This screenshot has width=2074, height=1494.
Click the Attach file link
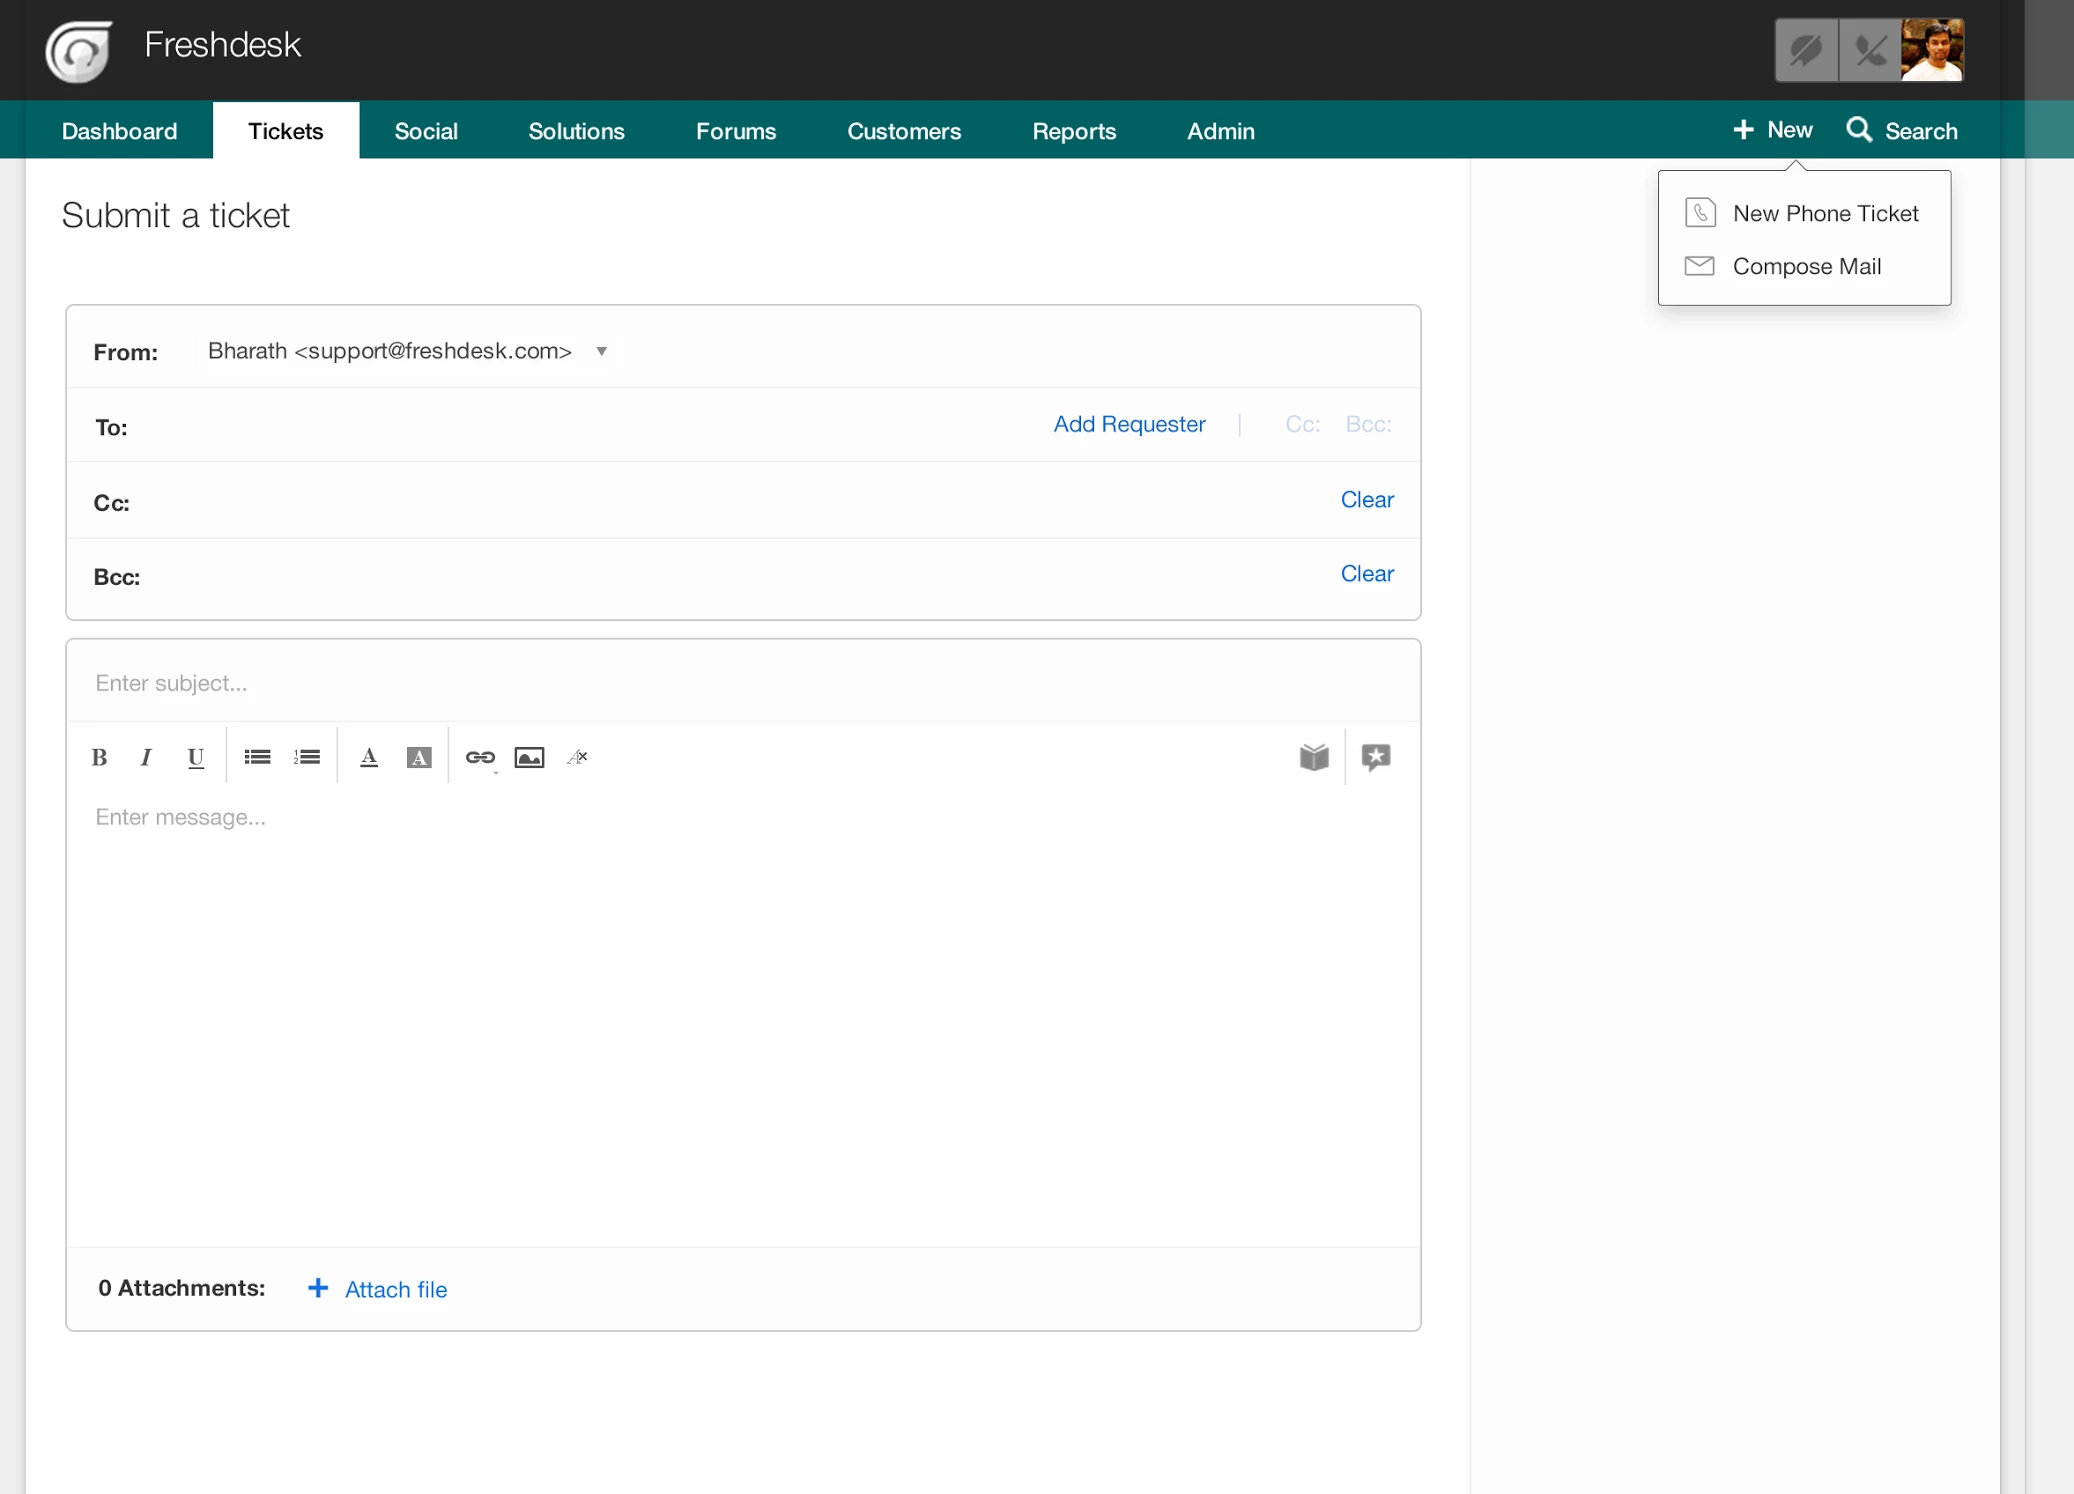coord(396,1290)
